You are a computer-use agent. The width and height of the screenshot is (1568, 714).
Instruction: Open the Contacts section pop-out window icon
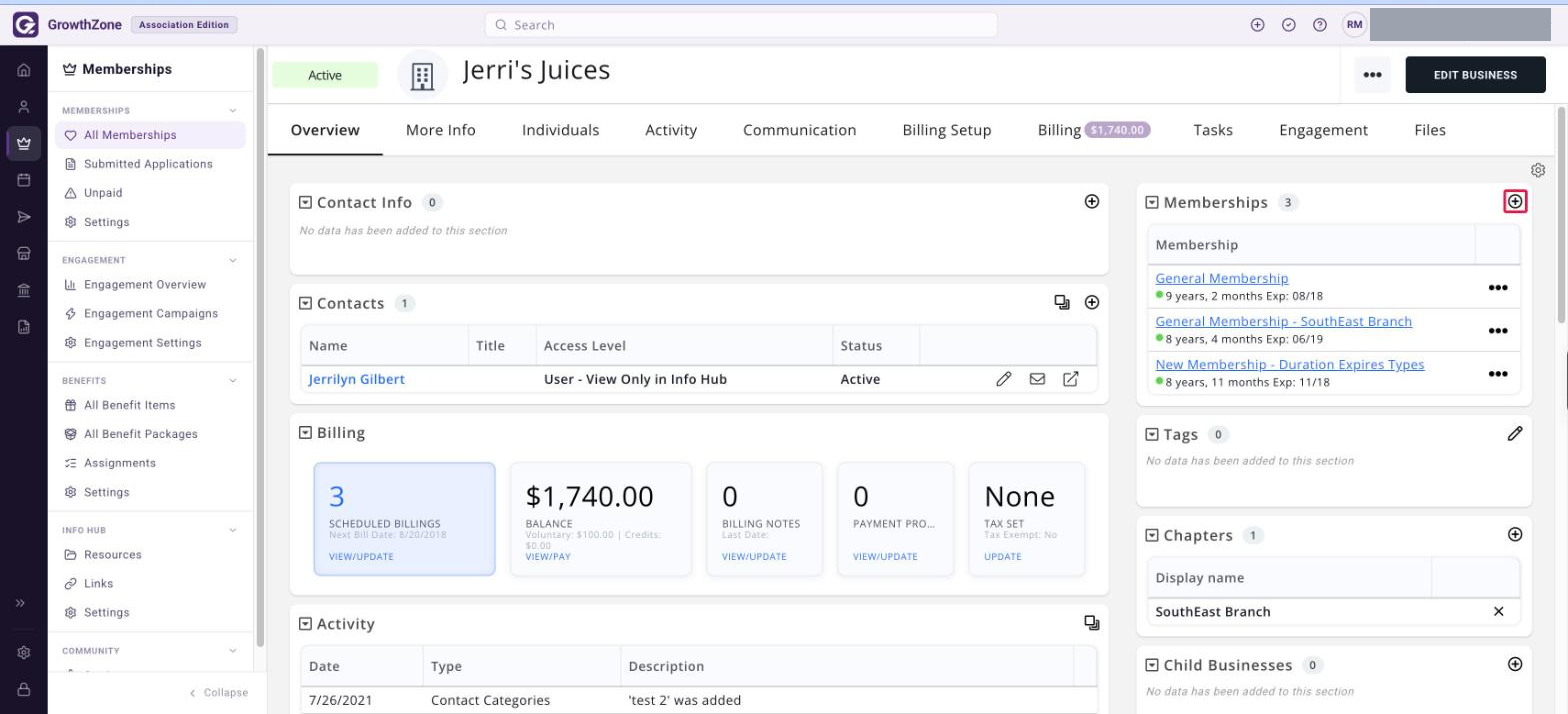pyautogui.click(x=1062, y=302)
